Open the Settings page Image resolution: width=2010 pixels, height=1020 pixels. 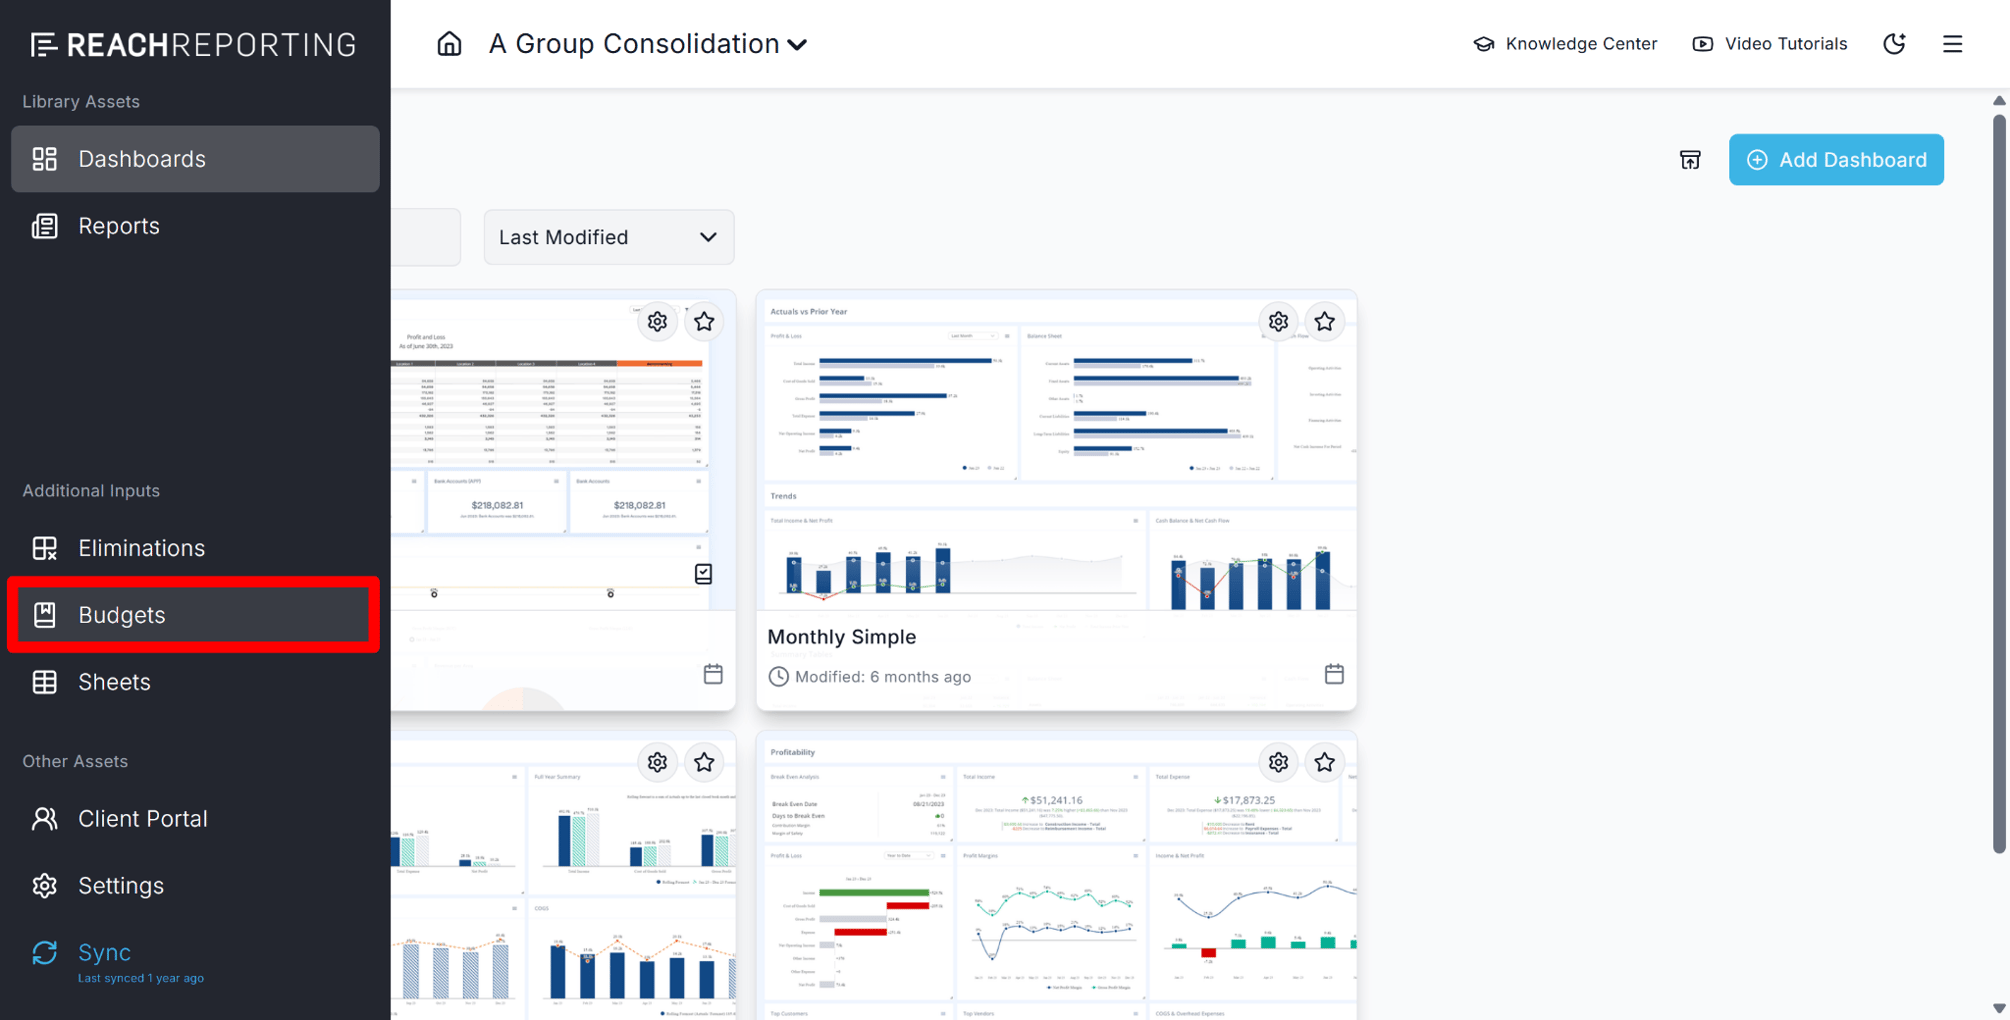coord(195,886)
